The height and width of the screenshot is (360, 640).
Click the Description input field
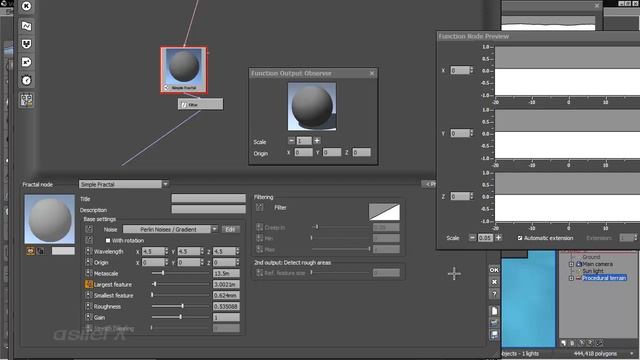(x=209, y=209)
